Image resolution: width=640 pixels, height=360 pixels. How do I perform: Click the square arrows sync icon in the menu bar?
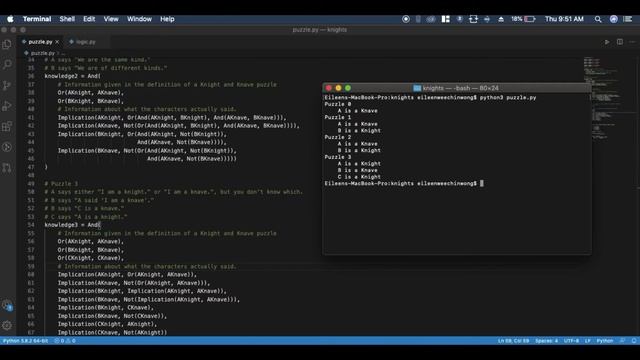473,19
